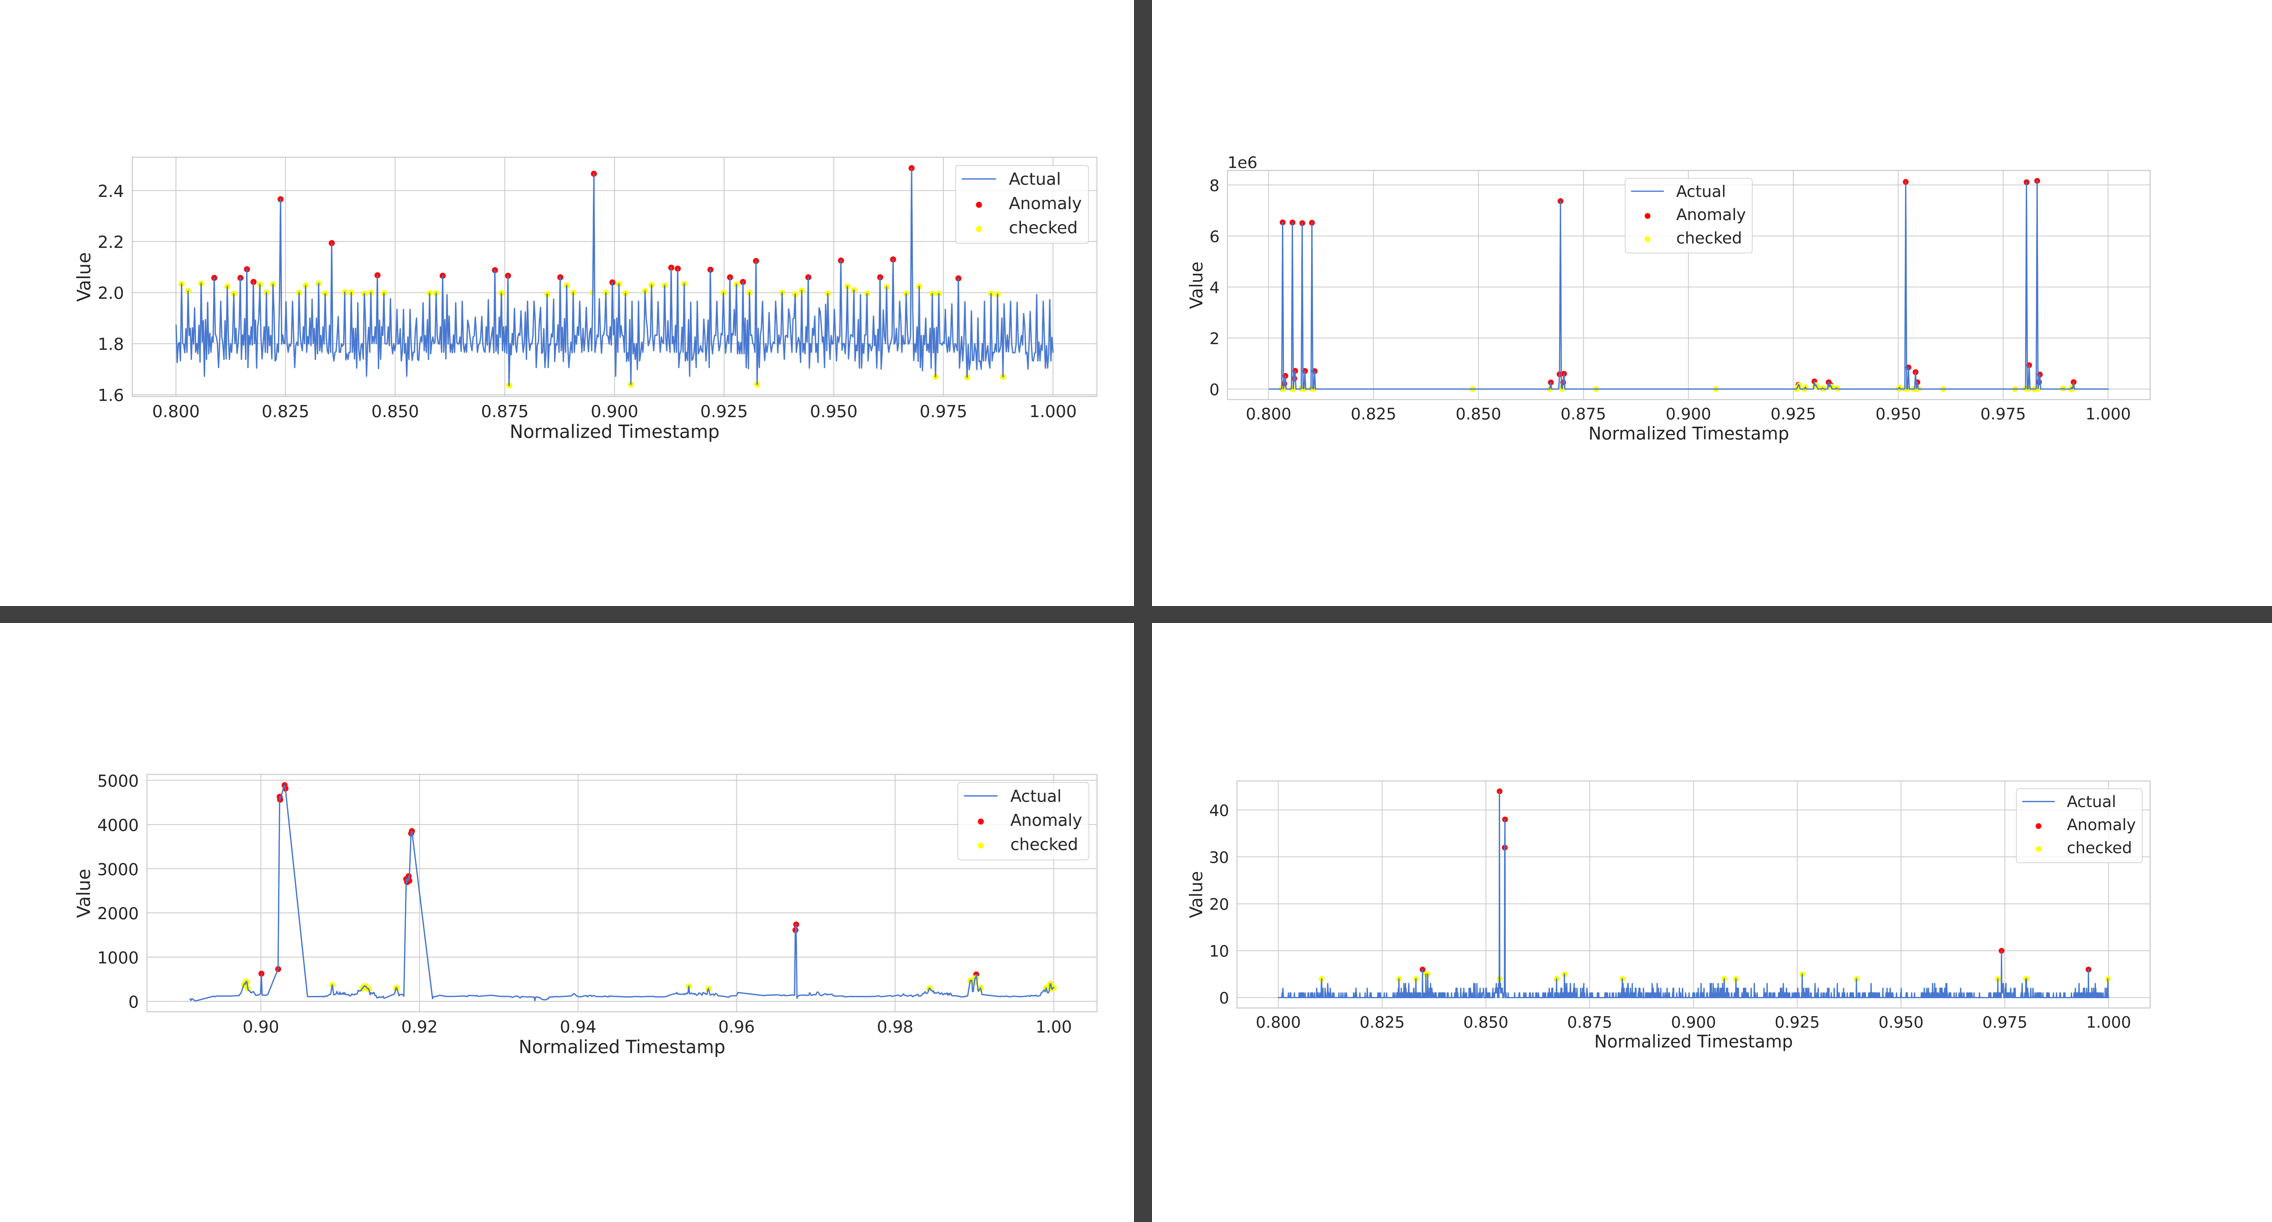Click the red anomaly peak at 2.47 near timestamp 0.895
The height and width of the screenshot is (1222, 2272).
[x=594, y=174]
